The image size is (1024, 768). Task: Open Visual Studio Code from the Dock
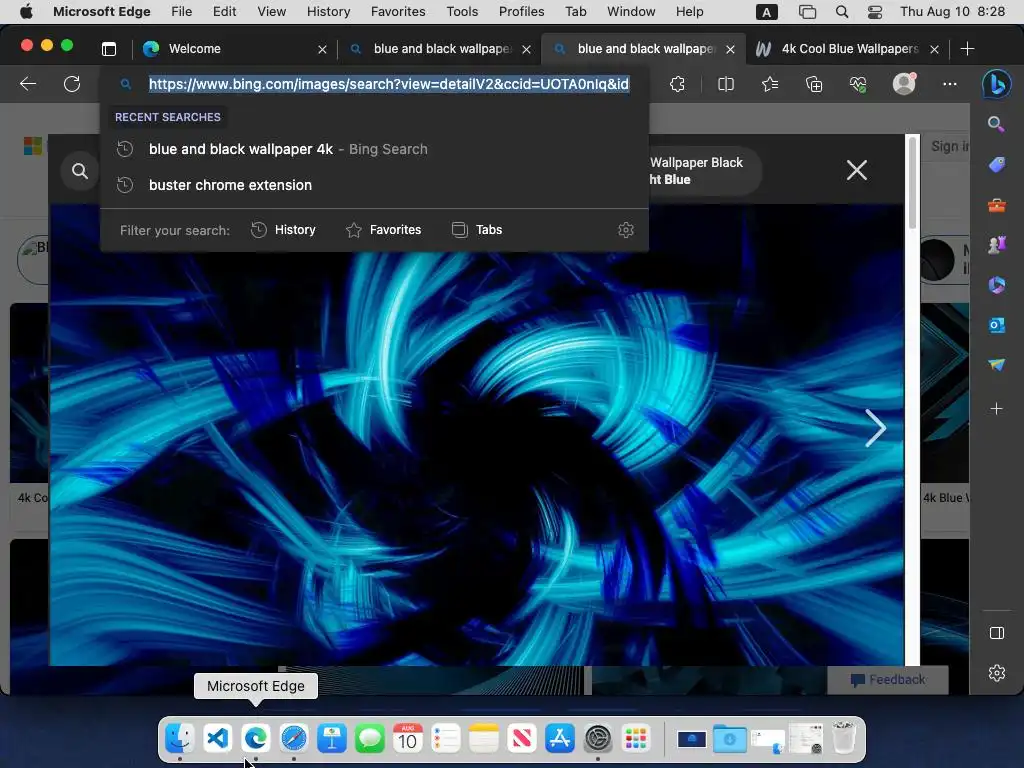tap(217, 739)
